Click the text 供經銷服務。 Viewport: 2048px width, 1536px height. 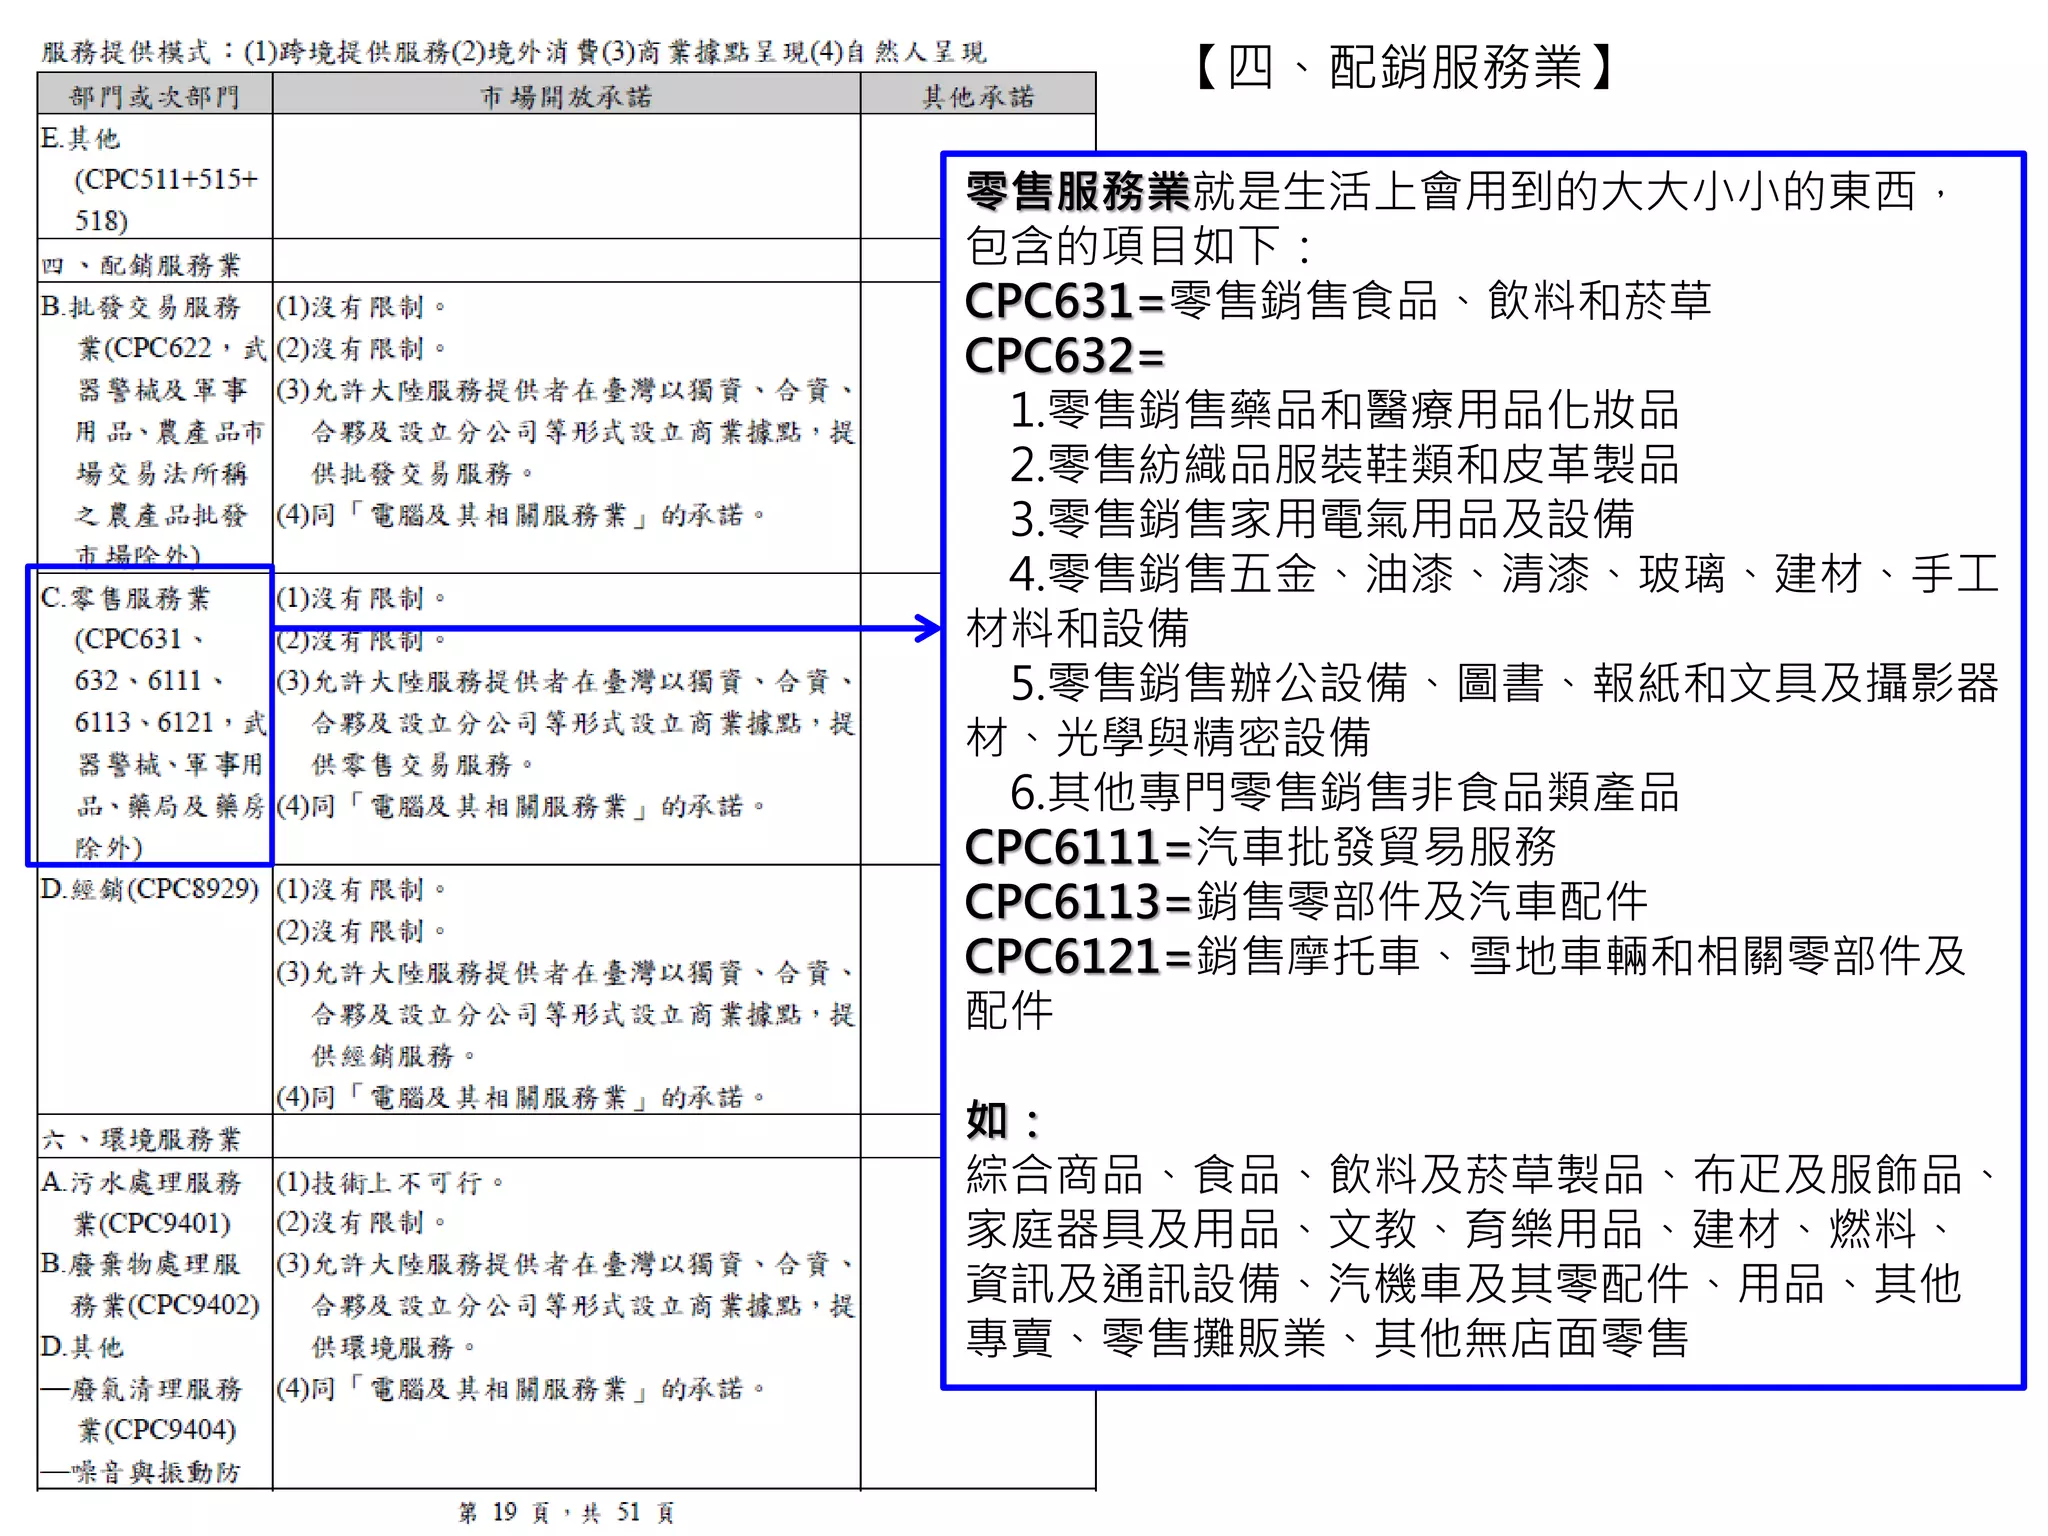395,1055
